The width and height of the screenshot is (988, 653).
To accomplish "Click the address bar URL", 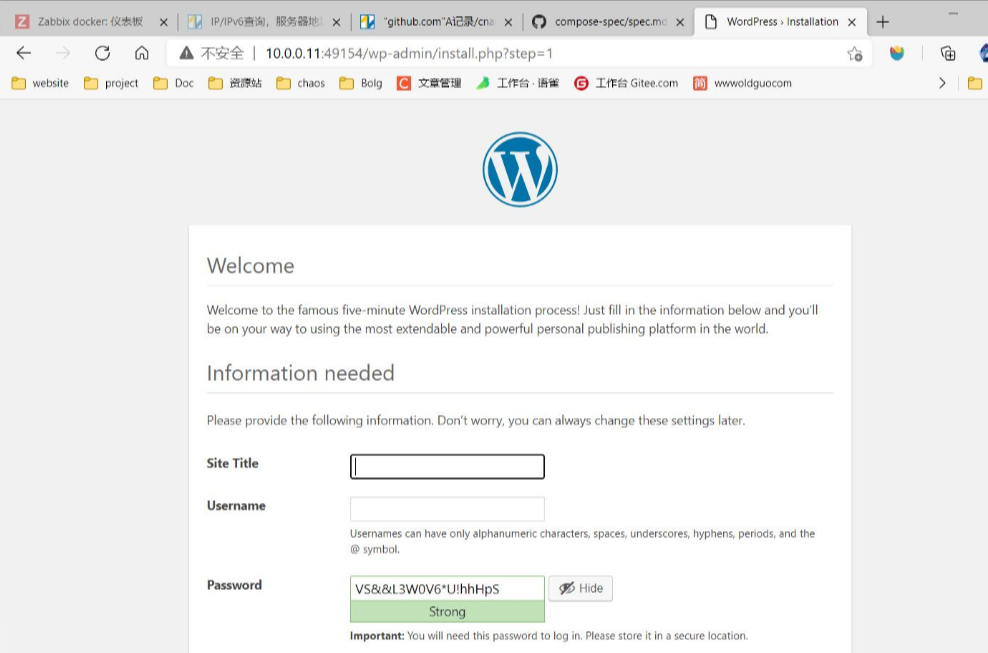I will pyautogui.click(x=409, y=54).
